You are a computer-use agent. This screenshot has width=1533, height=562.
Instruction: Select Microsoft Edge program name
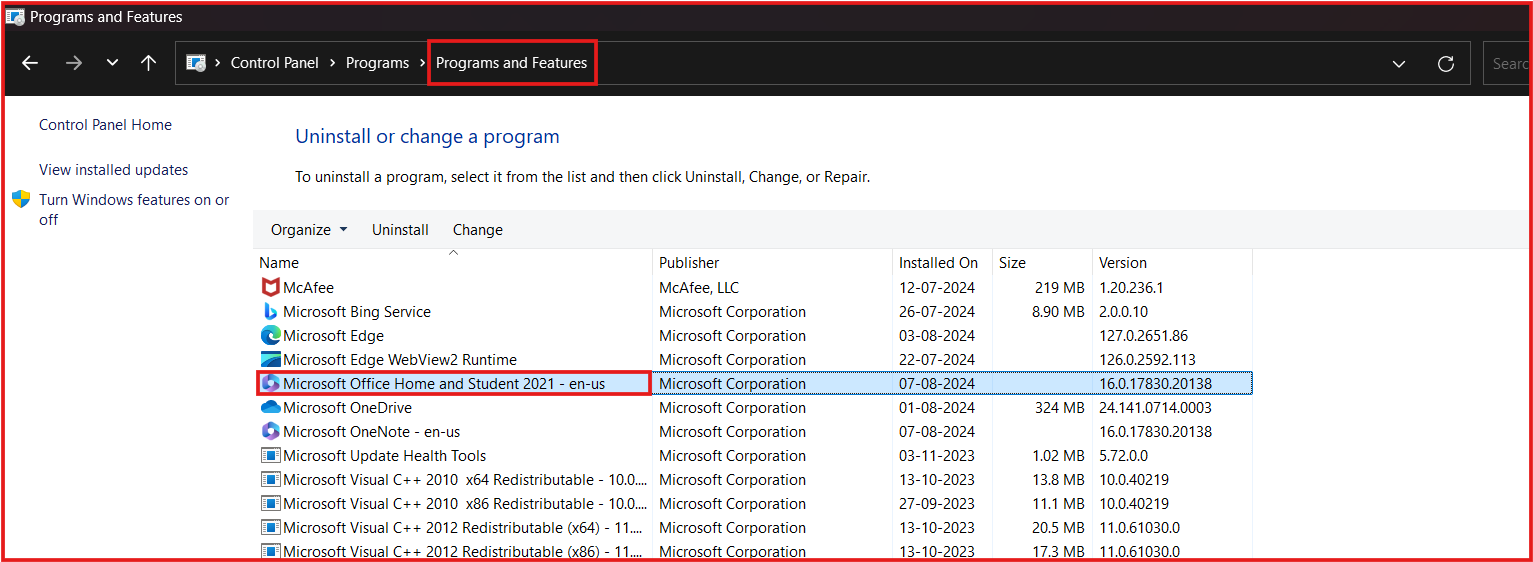(x=333, y=336)
